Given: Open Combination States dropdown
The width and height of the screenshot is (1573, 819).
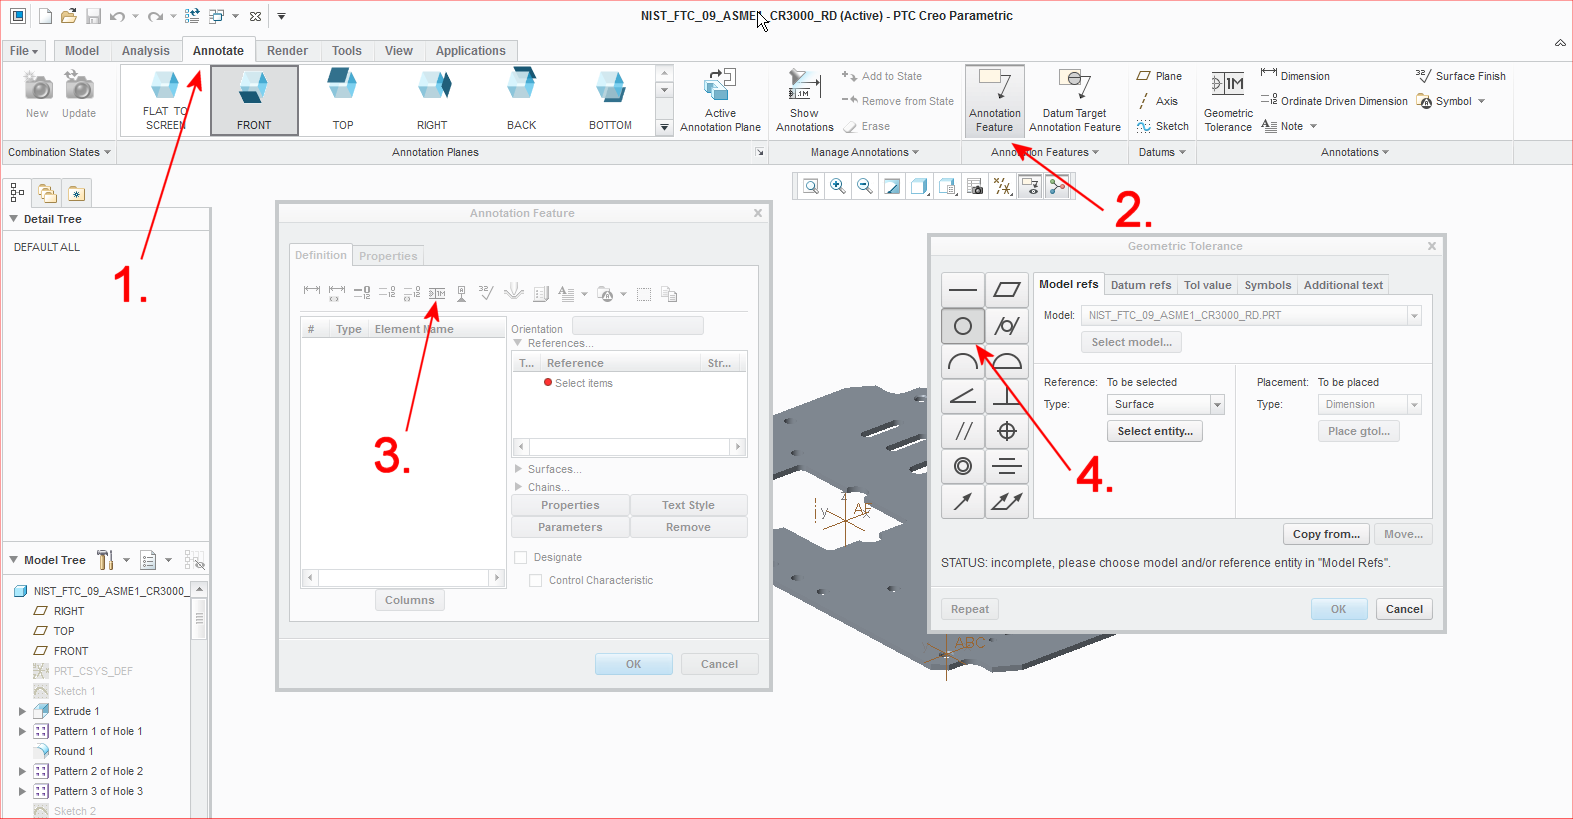Looking at the screenshot, I should pyautogui.click(x=59, y=152).
